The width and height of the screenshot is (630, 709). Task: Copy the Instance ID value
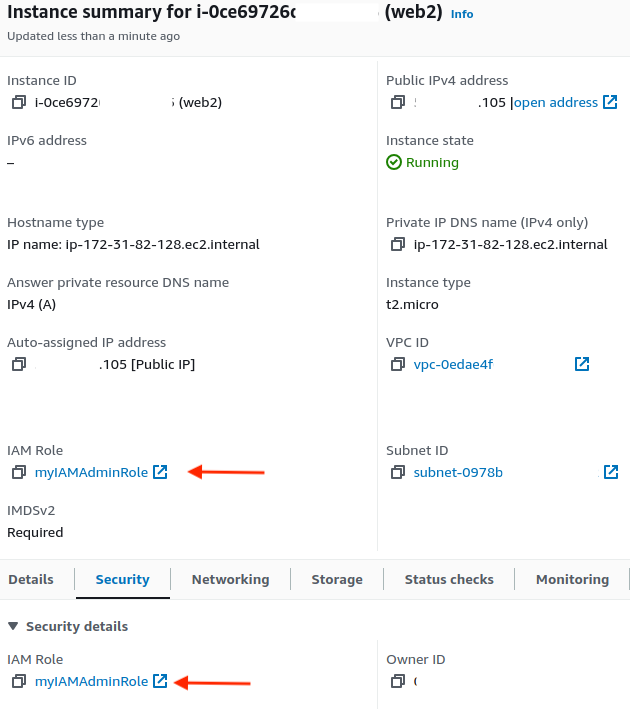tap(19, 102)
